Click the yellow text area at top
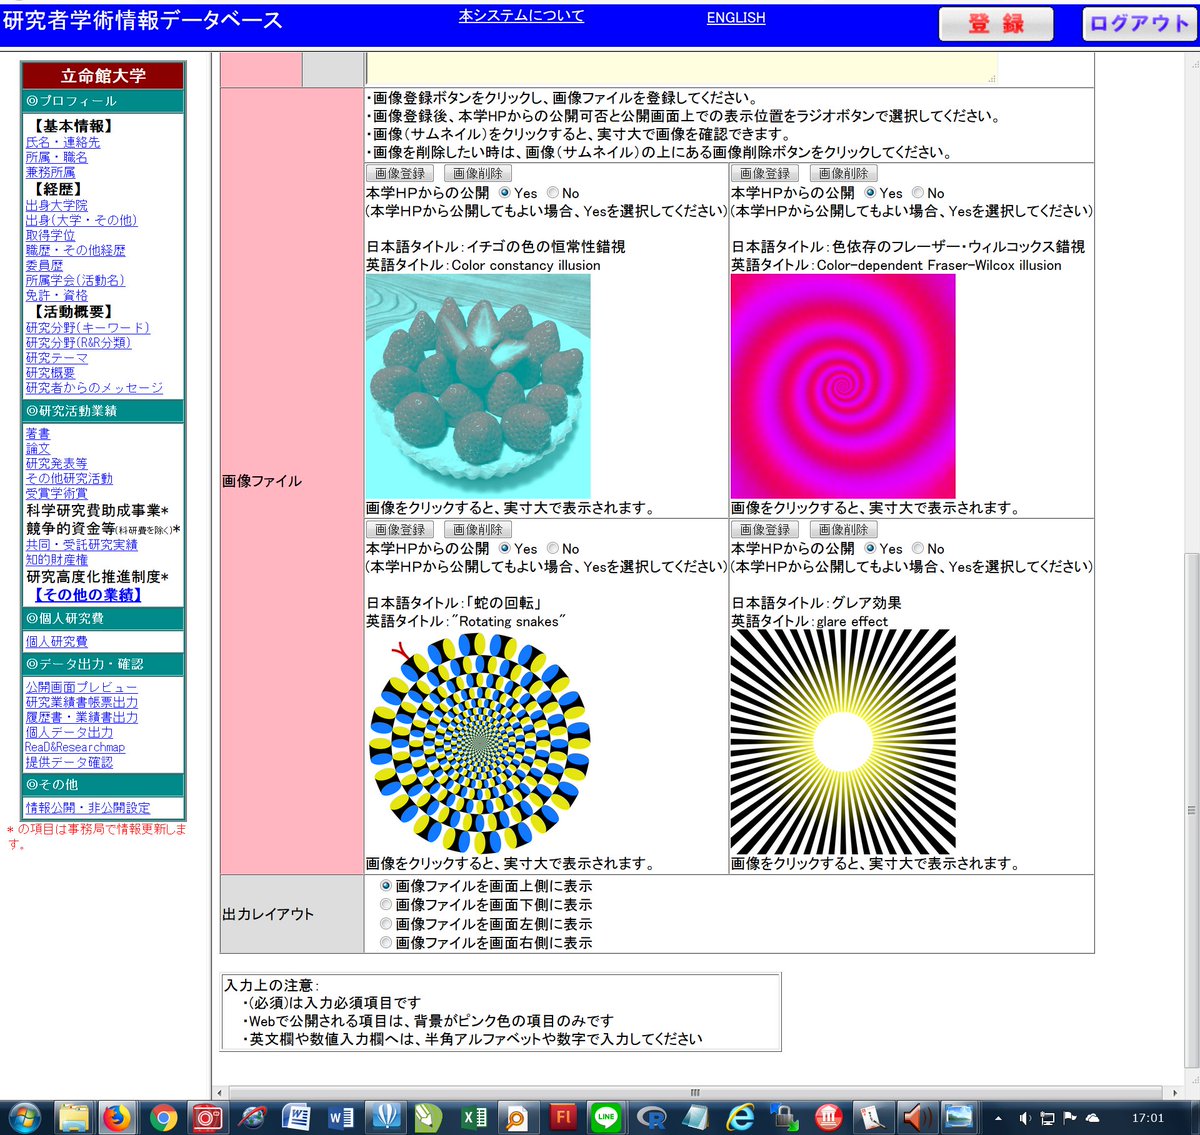 coord(682,68)
